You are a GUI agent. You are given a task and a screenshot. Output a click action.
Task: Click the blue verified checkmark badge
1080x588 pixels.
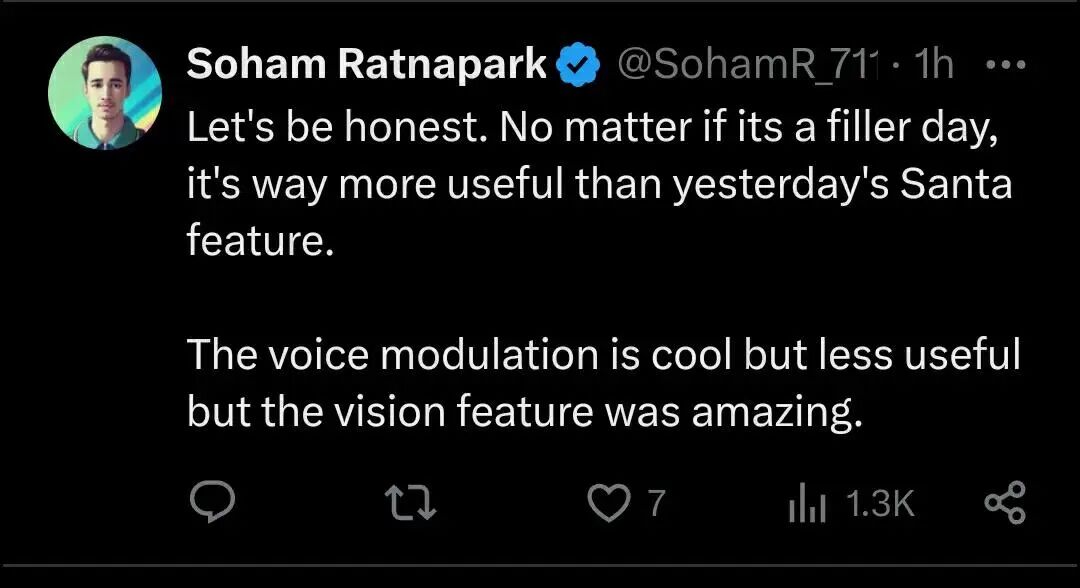(577, 66)
